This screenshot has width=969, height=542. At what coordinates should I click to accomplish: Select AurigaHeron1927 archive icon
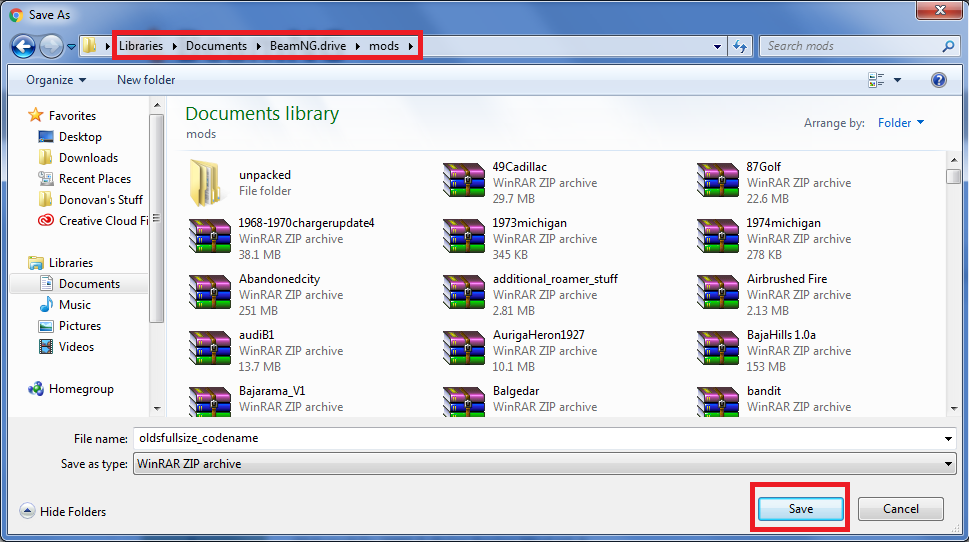[464, 348]
